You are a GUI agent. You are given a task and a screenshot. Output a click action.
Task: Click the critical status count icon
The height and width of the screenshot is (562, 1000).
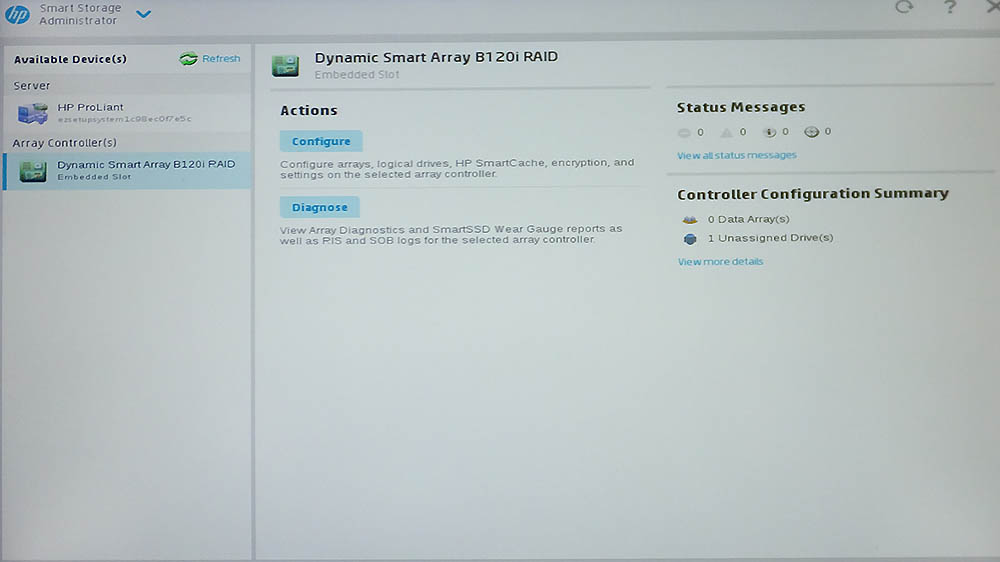[x=684, y=133]
